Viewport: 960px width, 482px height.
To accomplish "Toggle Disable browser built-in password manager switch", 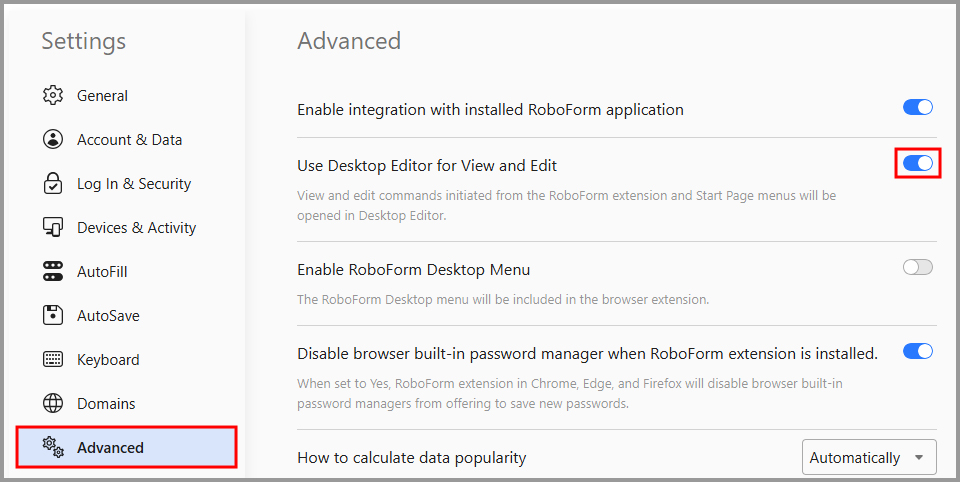I will pyautogui.click(x=918, y=352).
